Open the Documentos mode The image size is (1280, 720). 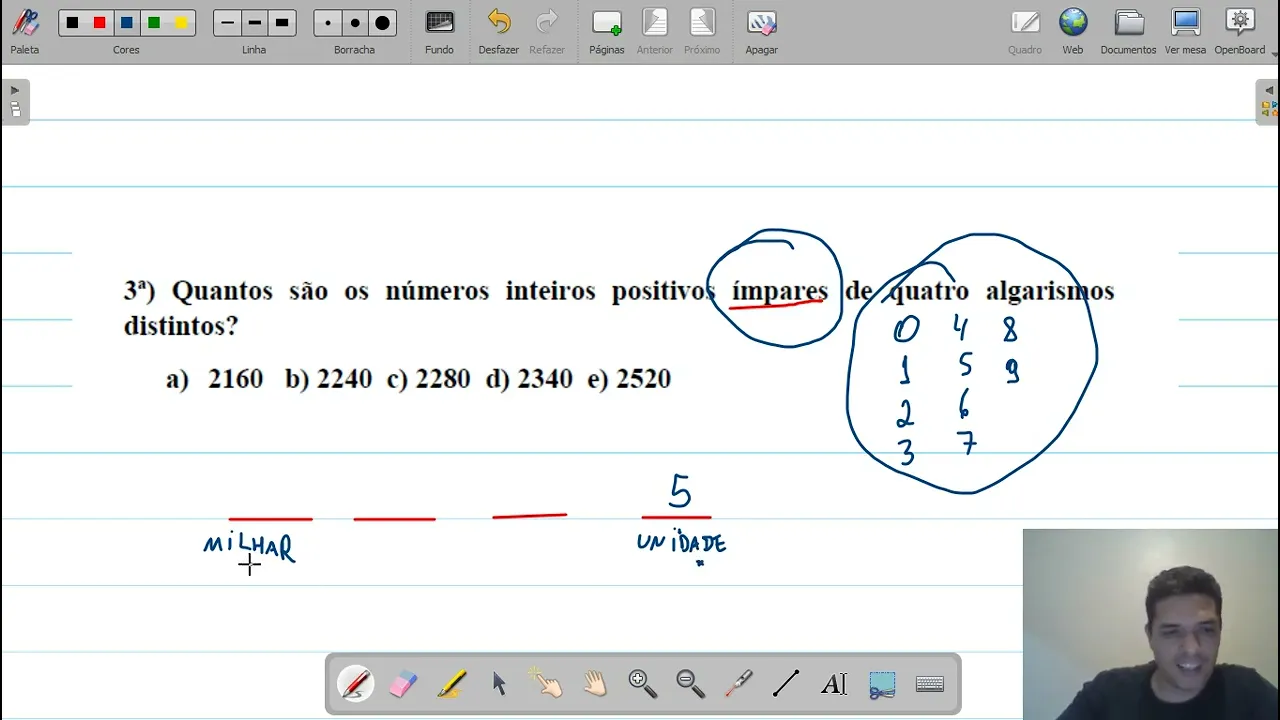point(1128,31)
